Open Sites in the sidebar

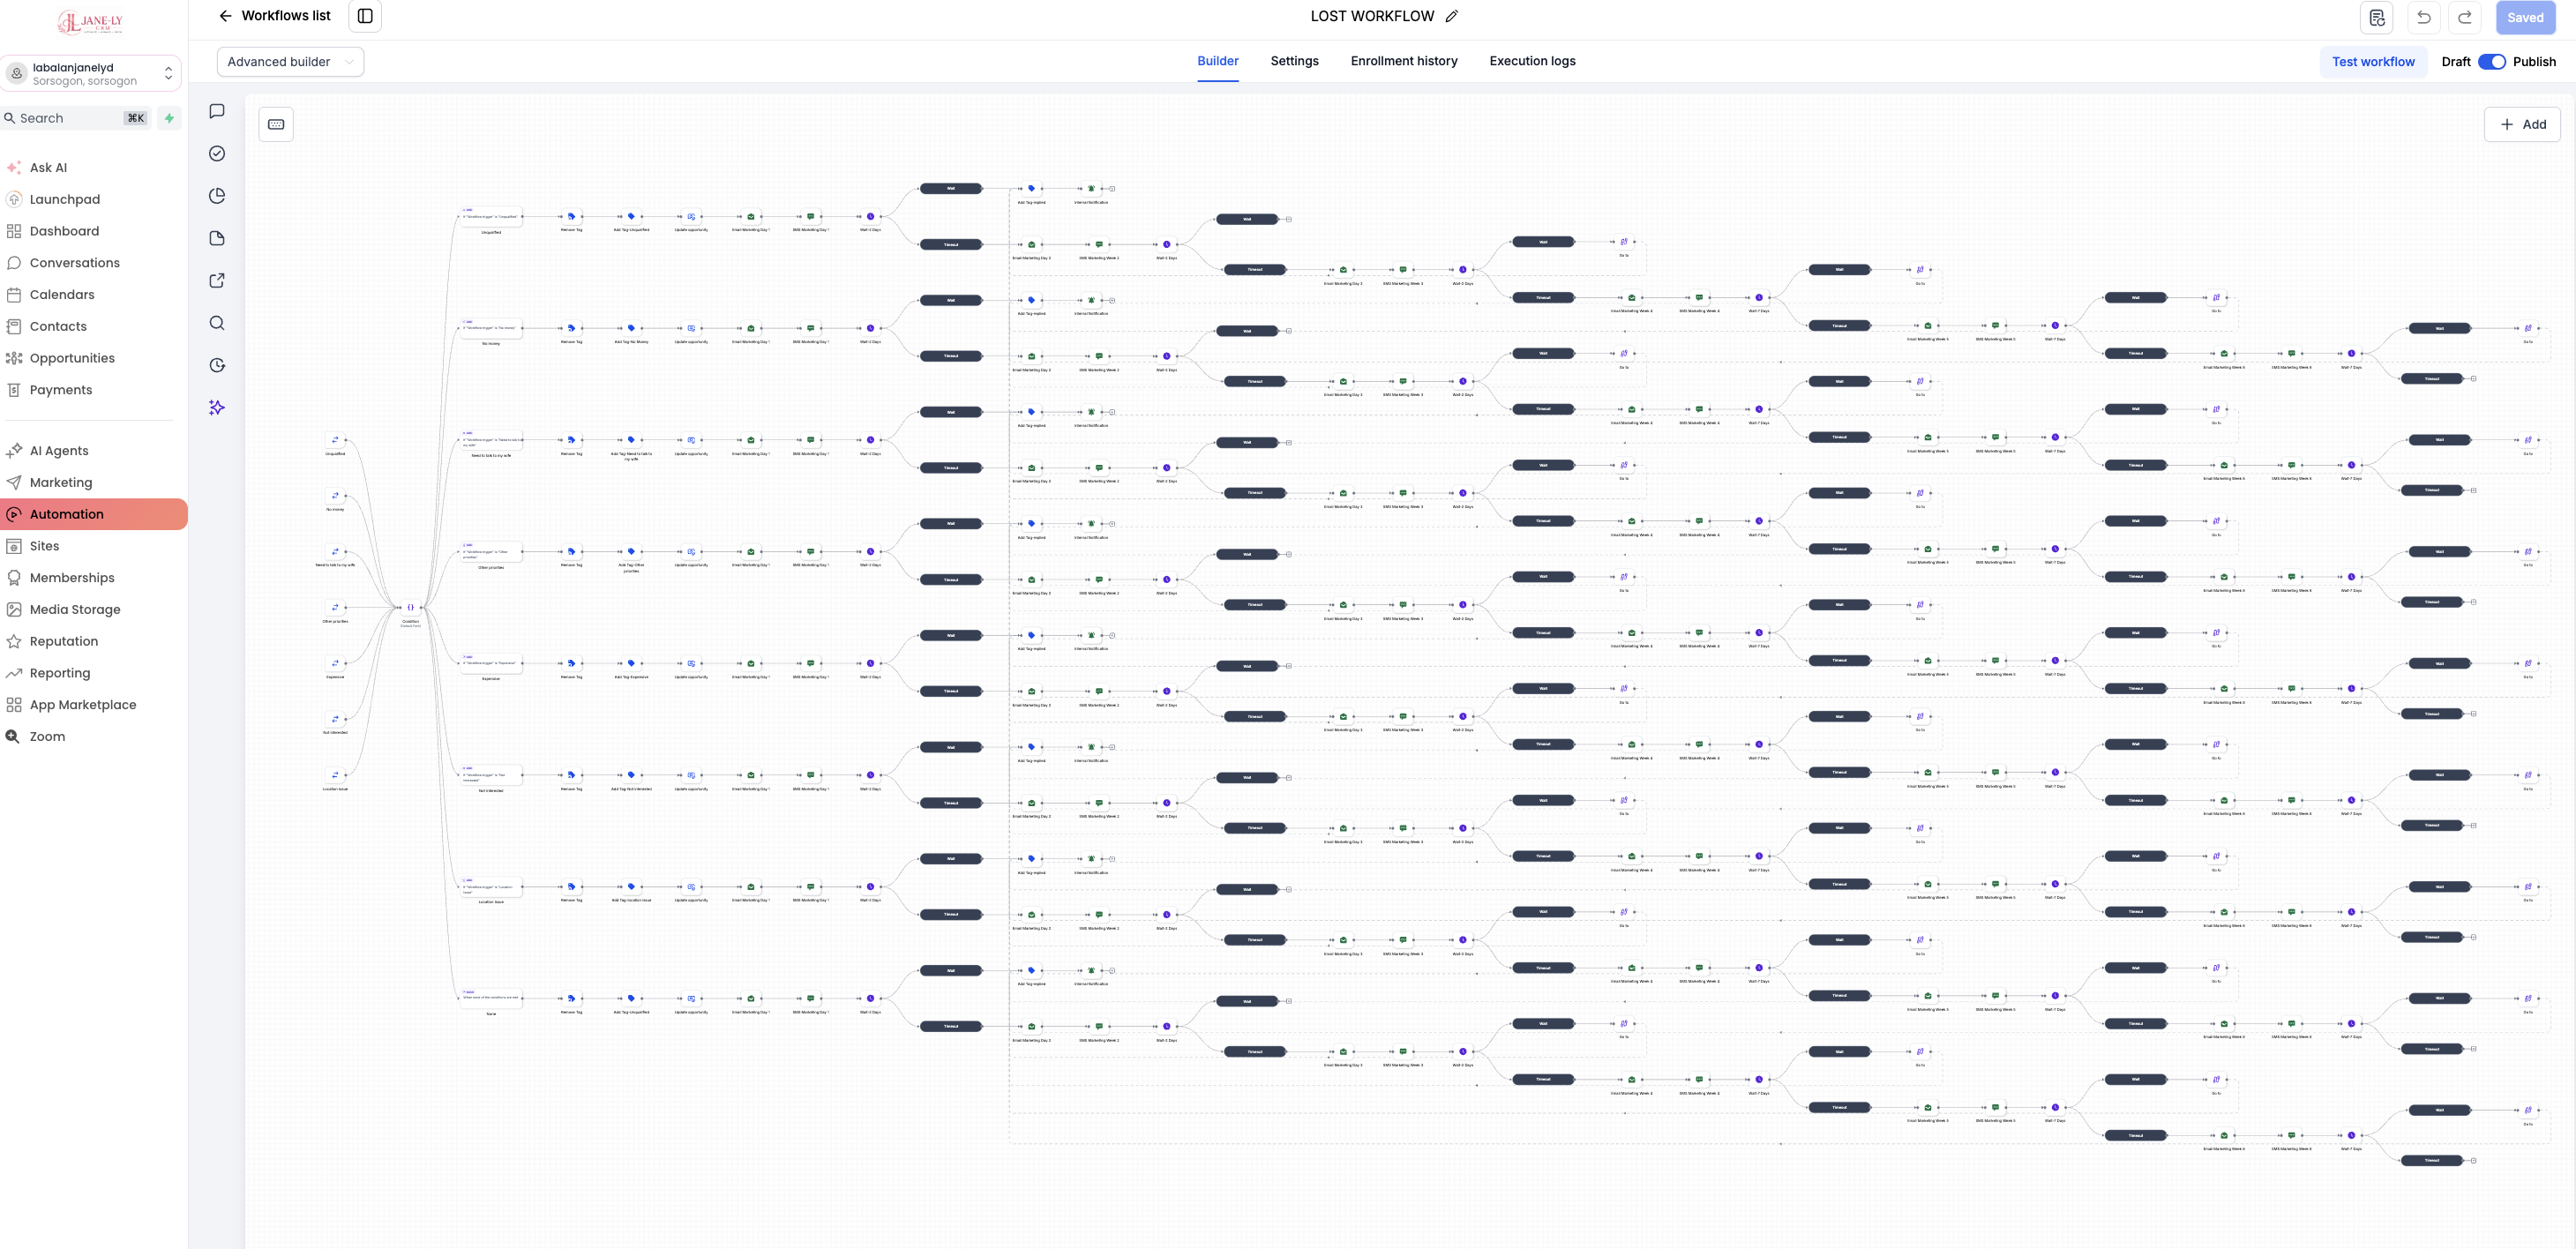93,546
